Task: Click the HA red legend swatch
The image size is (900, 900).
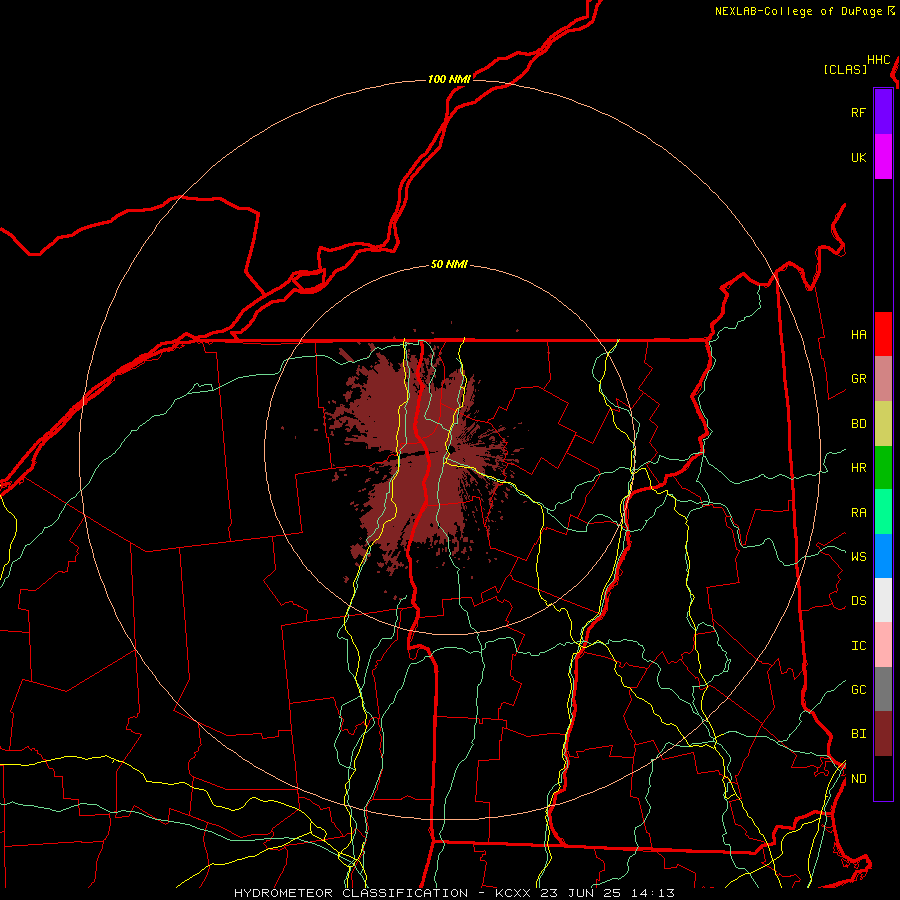Action: pyautogui.click(x=883, y=334)
